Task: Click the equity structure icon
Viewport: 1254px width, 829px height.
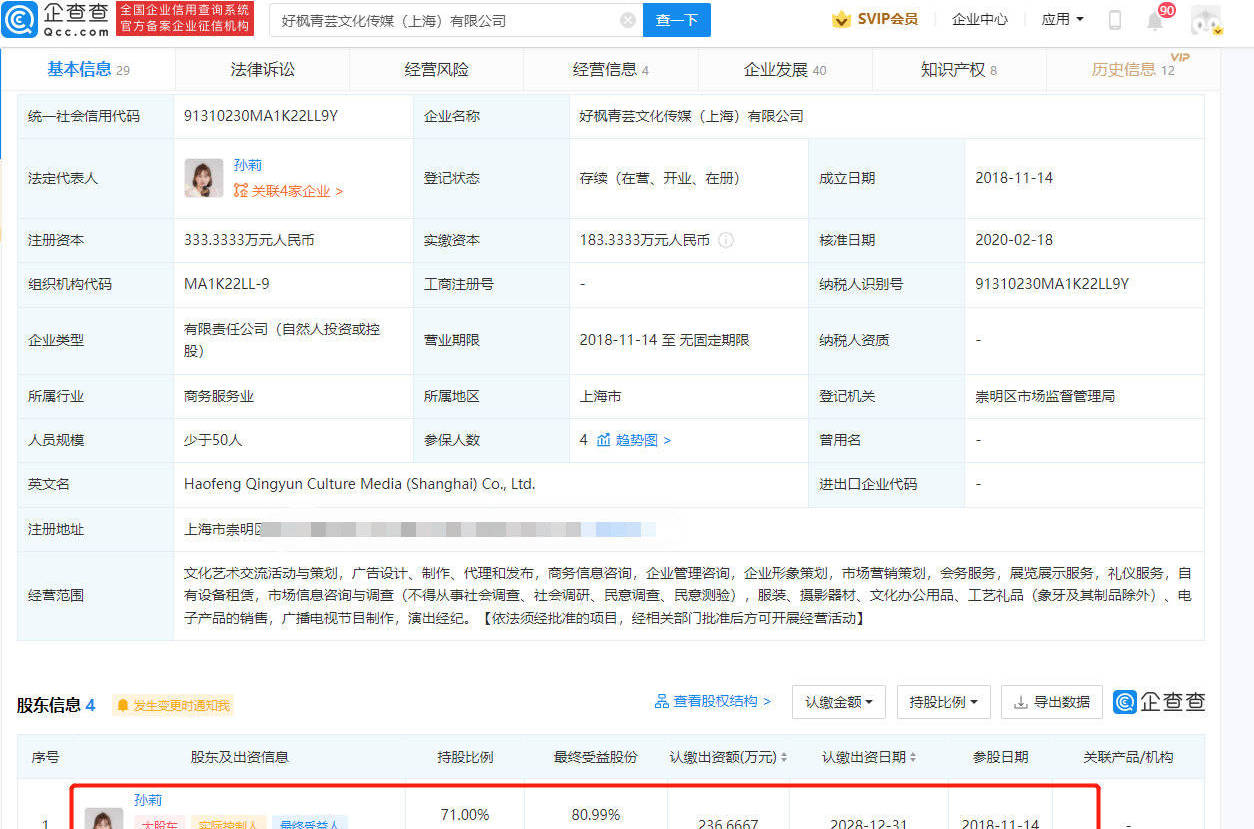Action: 661,702
